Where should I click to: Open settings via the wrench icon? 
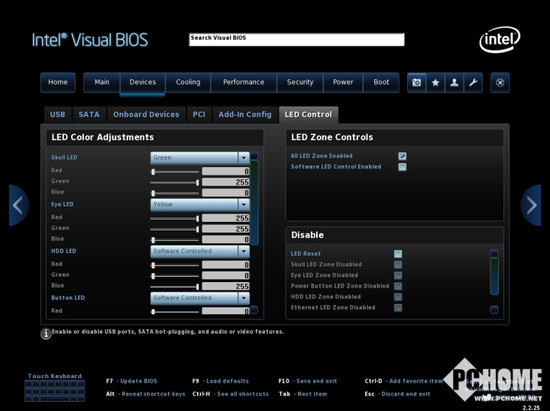pos(473,82)
